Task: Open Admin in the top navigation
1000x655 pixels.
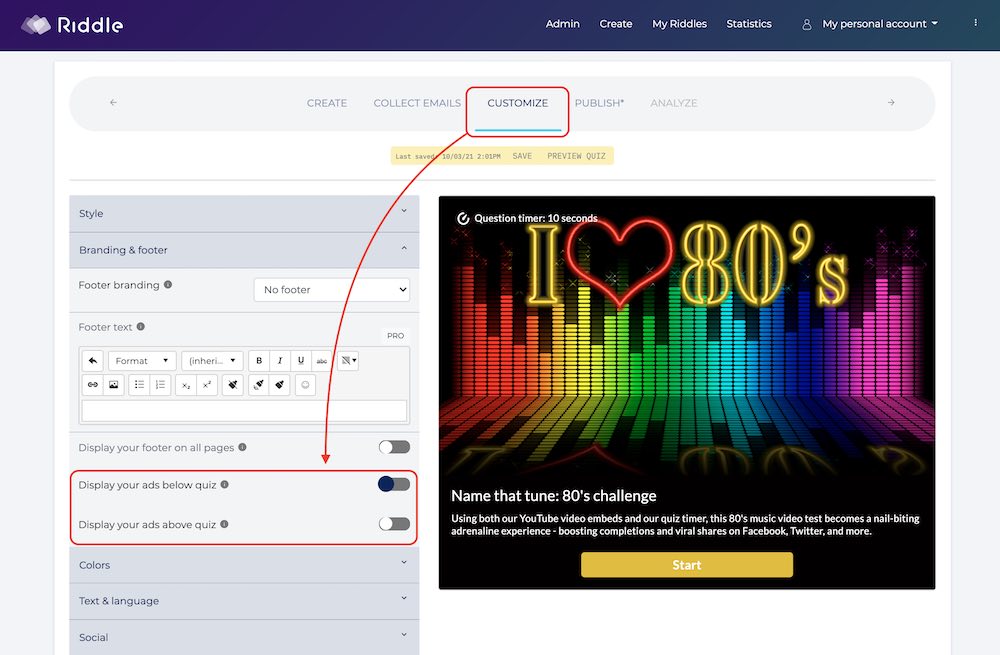Action: tap(562, 24)
